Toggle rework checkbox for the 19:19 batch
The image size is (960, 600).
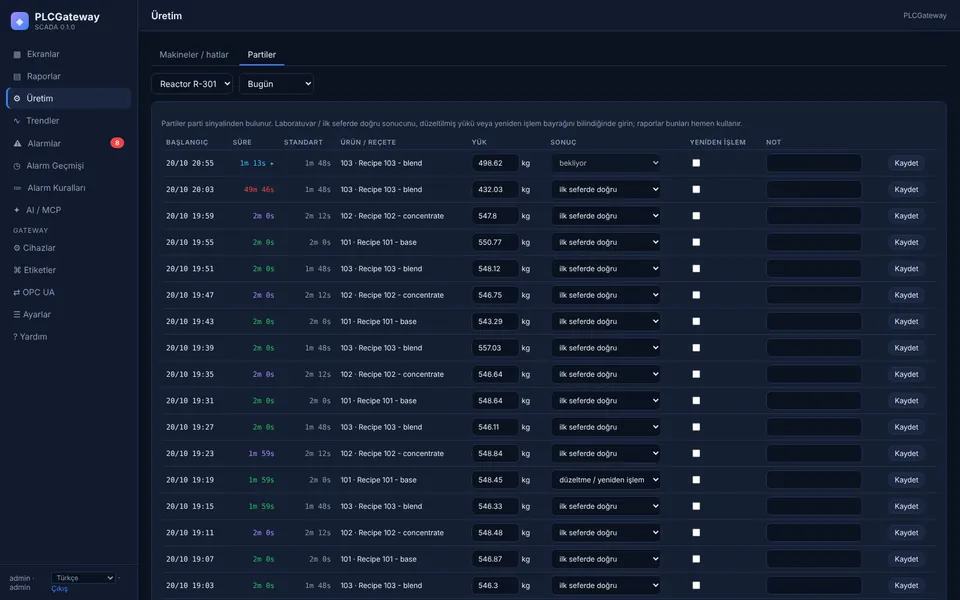point(696,480)
